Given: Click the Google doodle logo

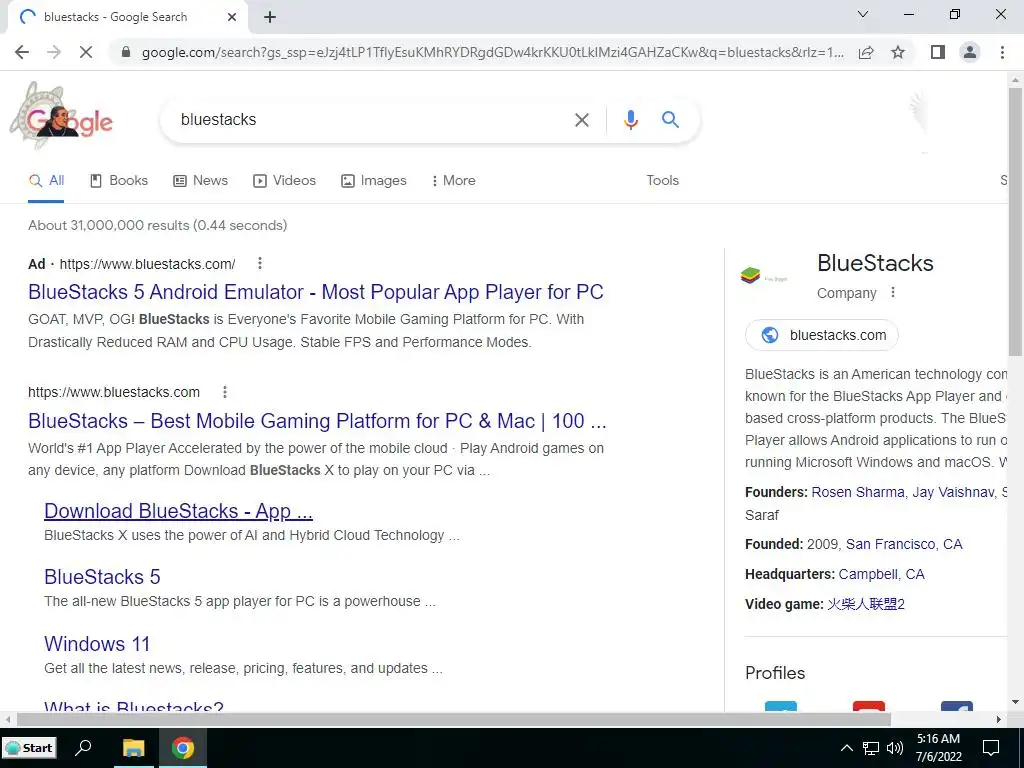Looking at the screenshot, I should coord(62,118).
